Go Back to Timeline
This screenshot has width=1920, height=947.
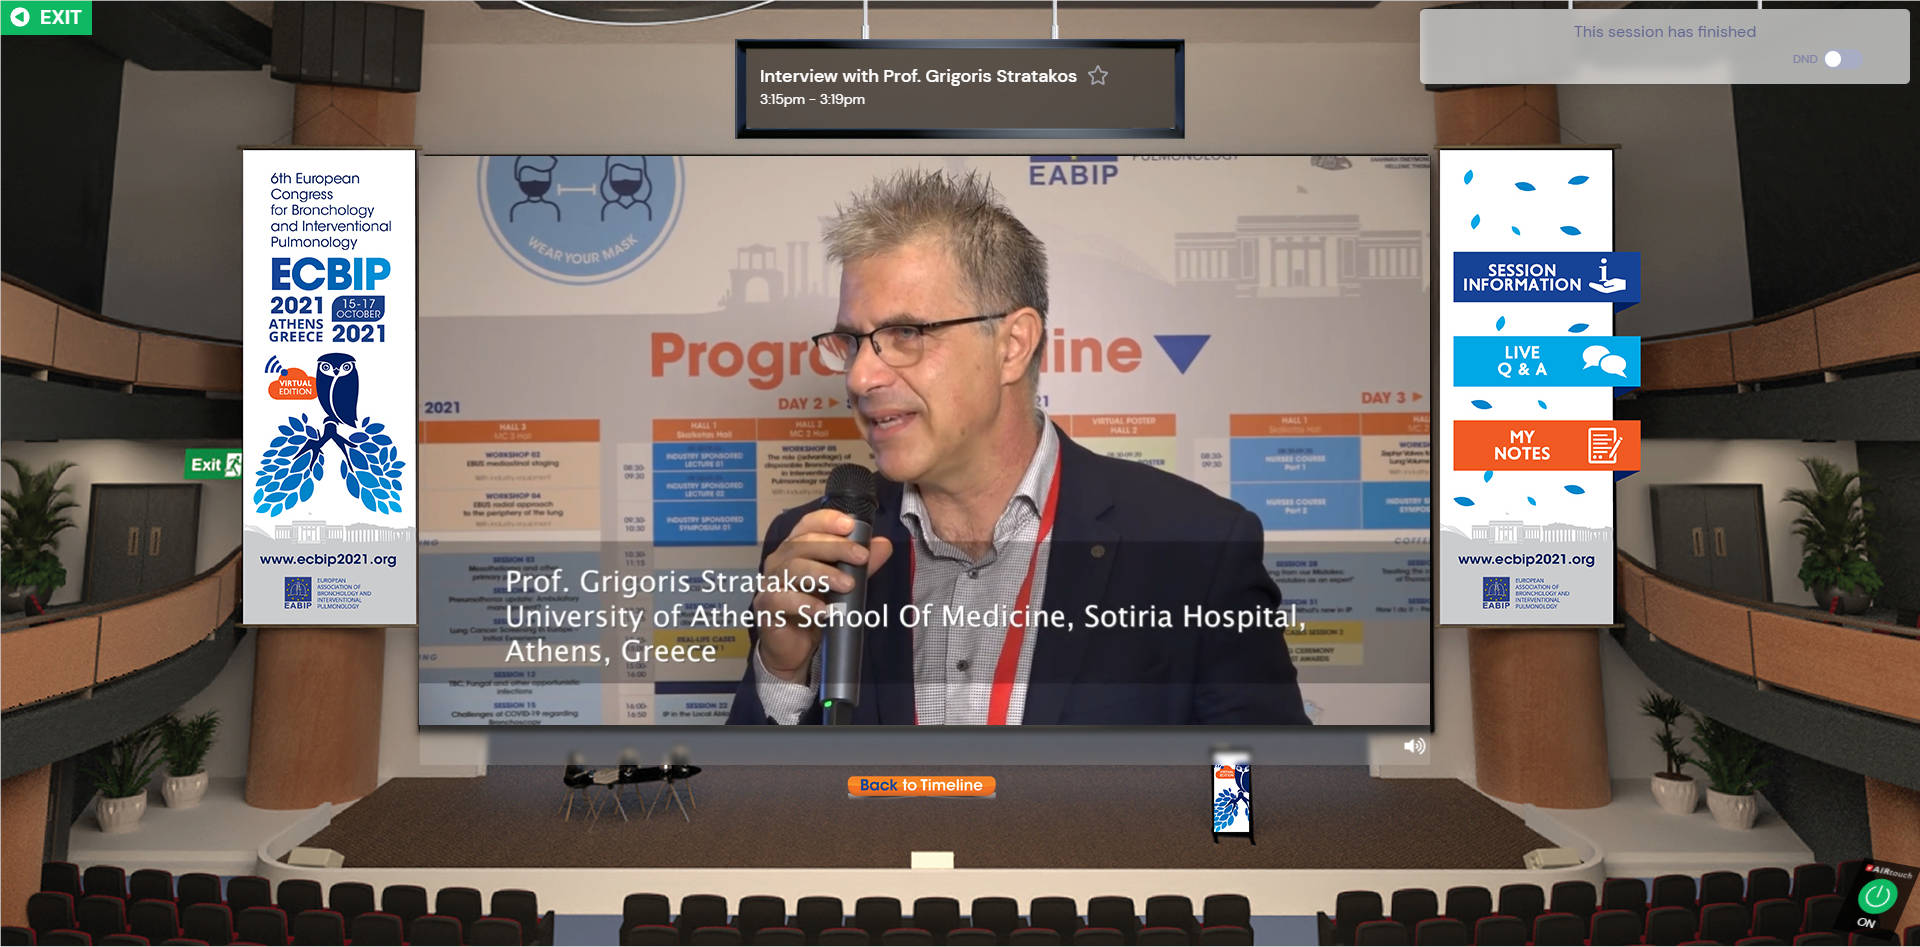point(921,786)
